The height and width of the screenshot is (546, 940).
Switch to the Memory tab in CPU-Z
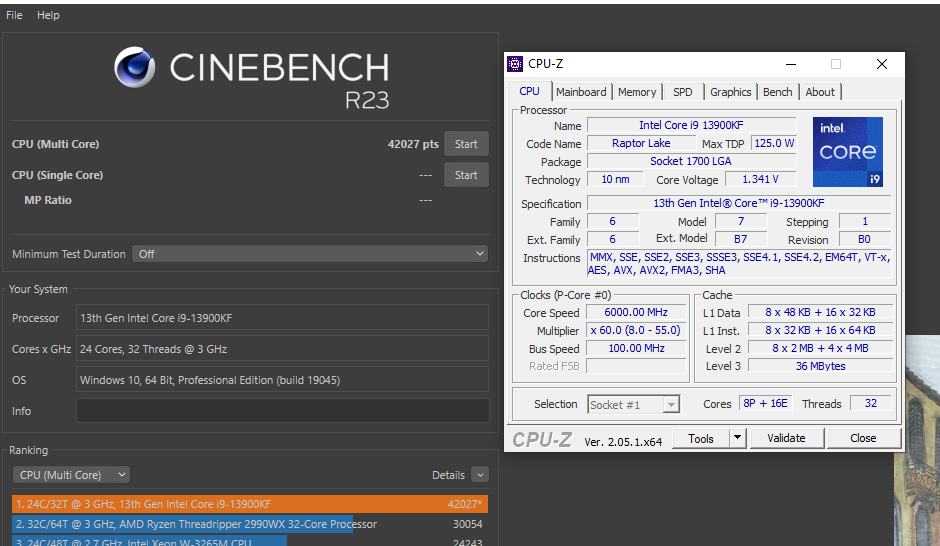[x=637, y=92]
